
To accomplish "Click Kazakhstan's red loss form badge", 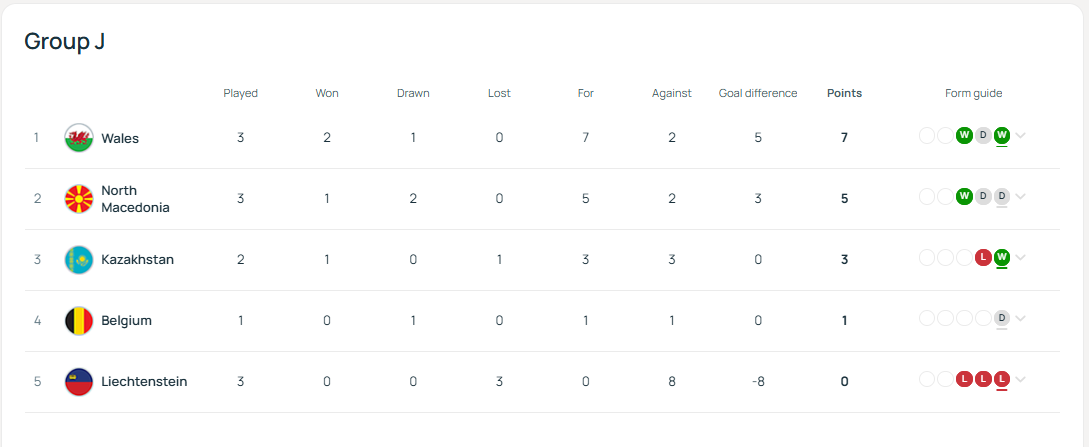I will pos(983,258).
